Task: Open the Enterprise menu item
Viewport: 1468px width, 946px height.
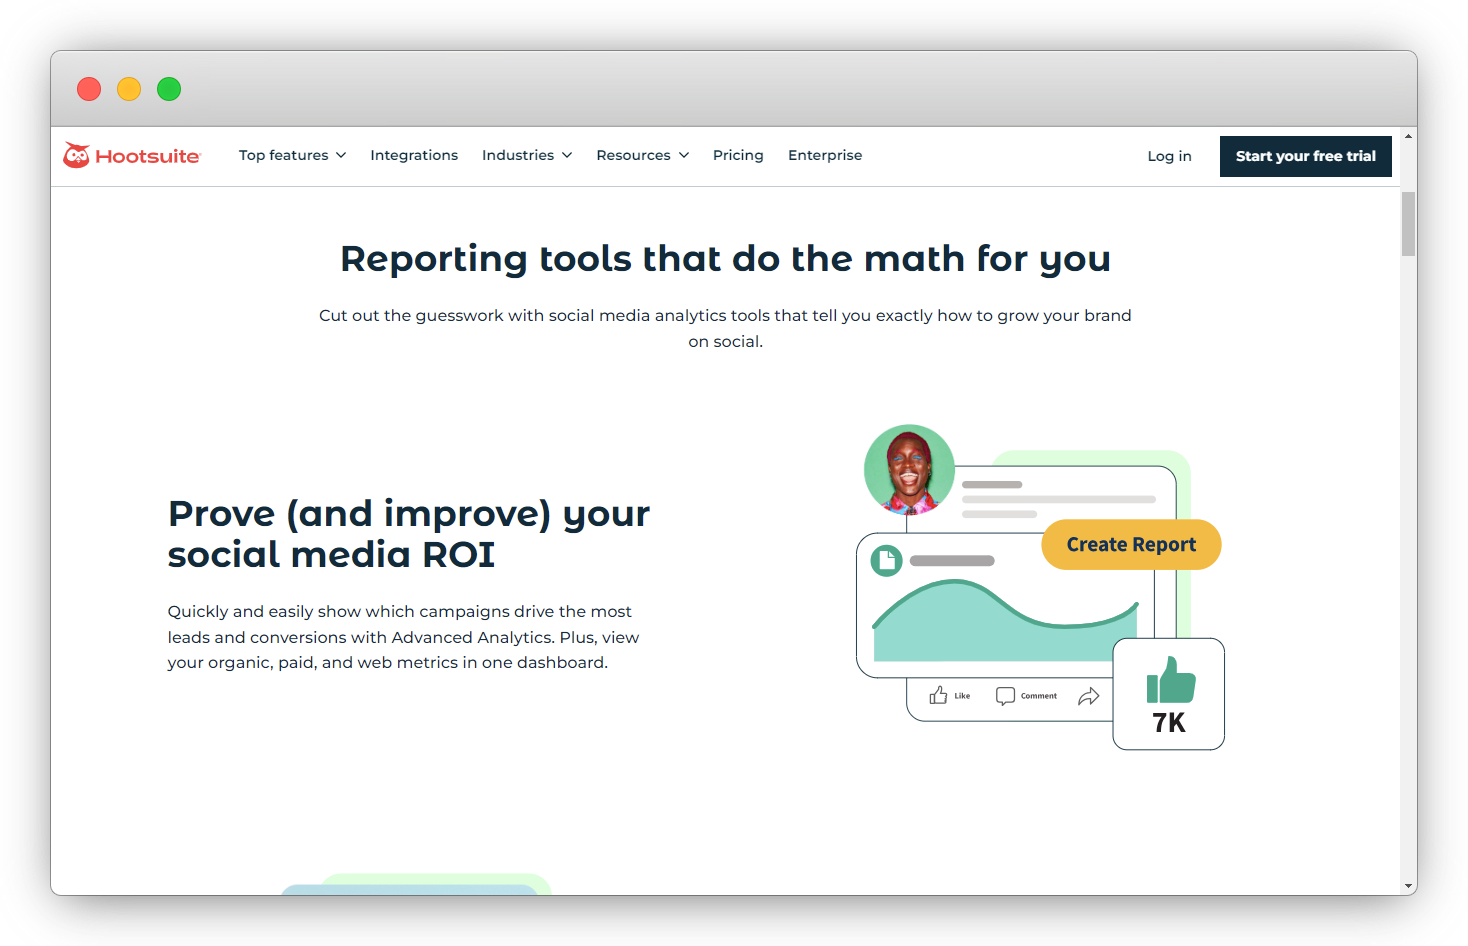Action: [825, 155]
